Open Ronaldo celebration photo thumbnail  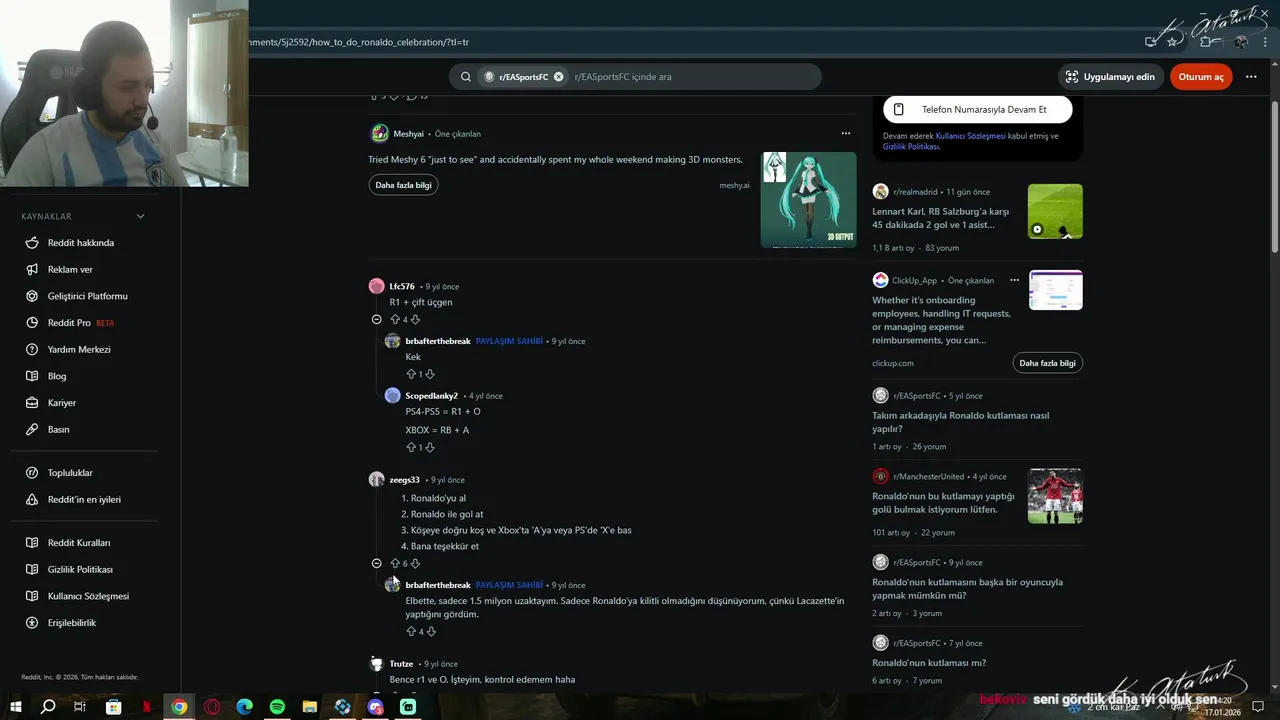(1055, 496)
